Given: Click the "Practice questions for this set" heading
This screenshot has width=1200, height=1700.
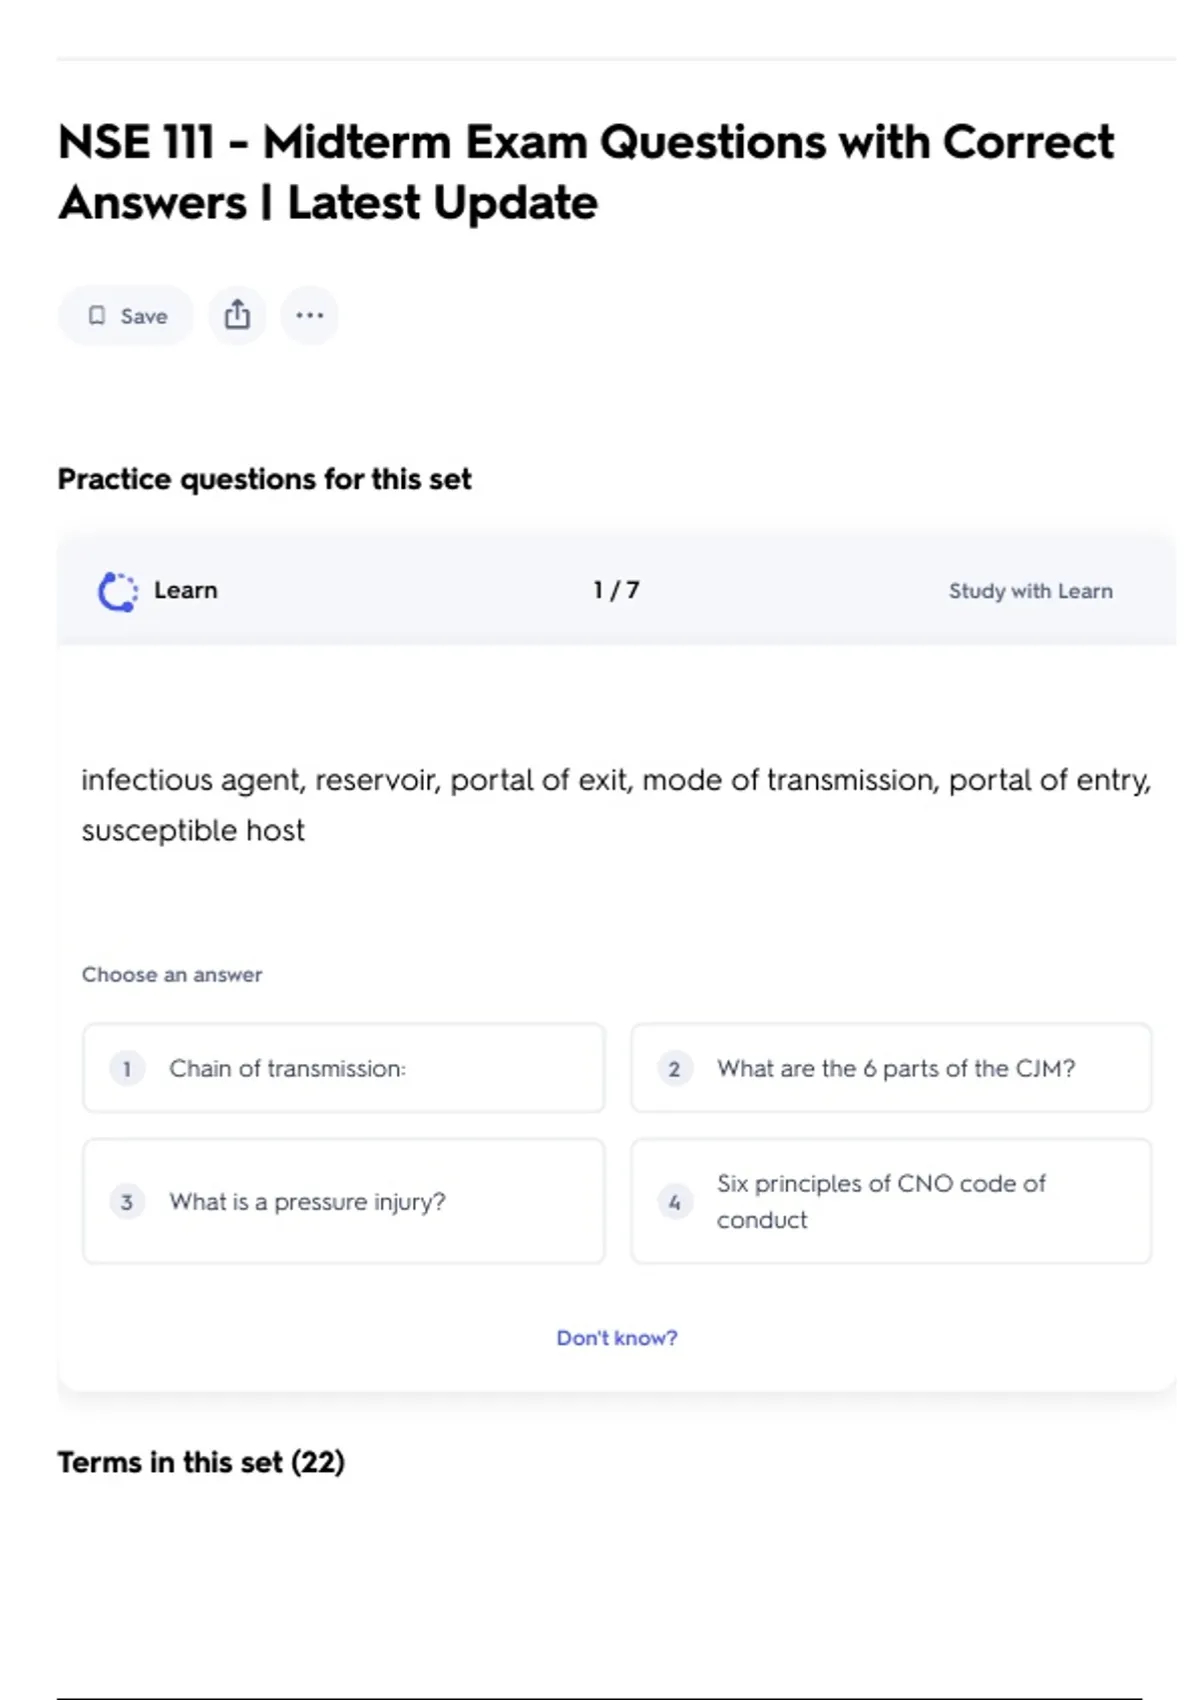Looking at the screenshot, I should pyautogui.click(x=264, y=479).
